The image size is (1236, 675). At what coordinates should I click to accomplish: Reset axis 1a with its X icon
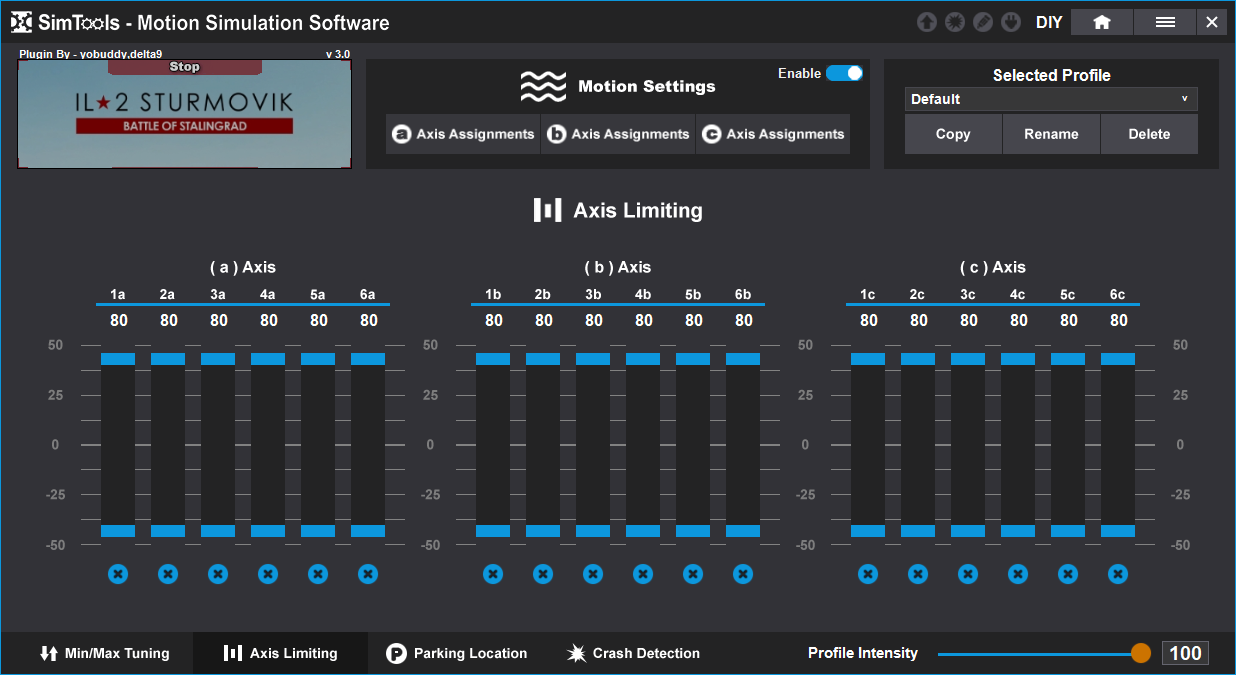(x=118, y=574)
